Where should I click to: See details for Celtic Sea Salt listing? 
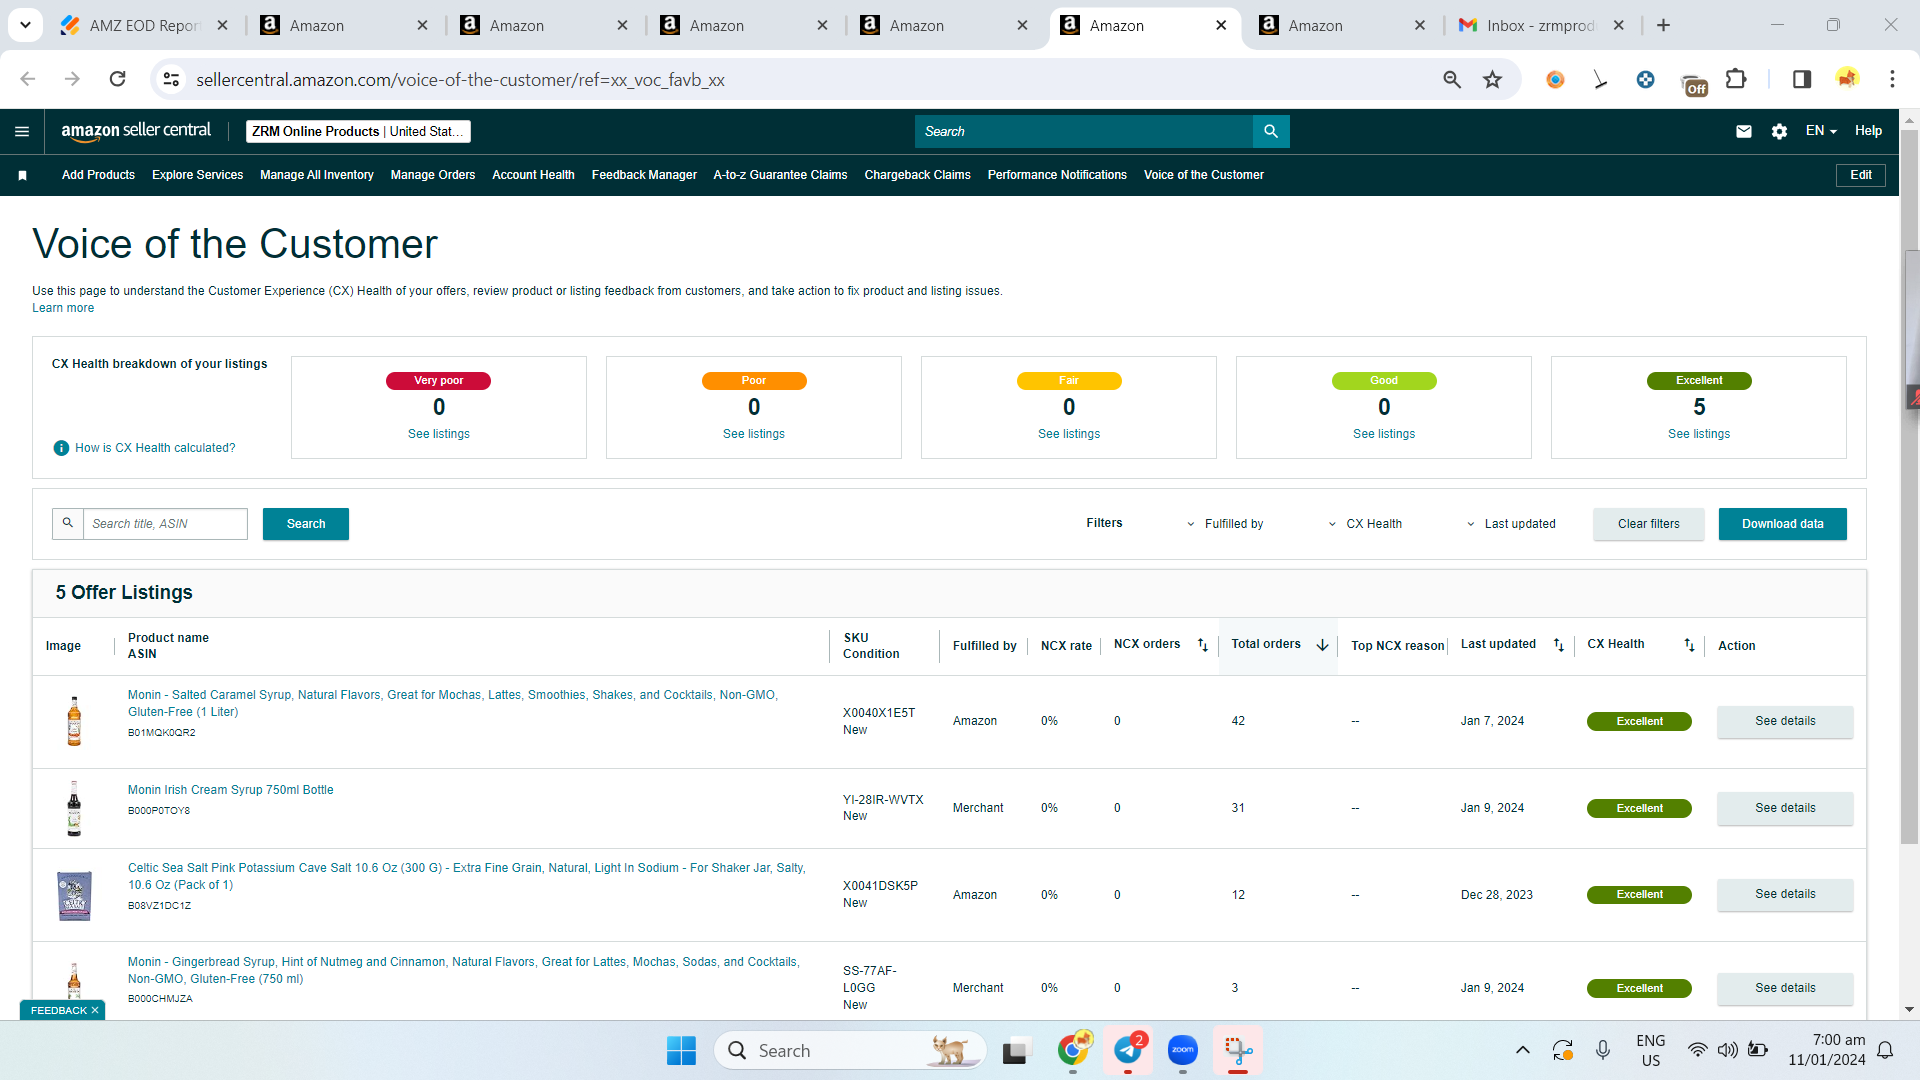(x=1785, y=894)
